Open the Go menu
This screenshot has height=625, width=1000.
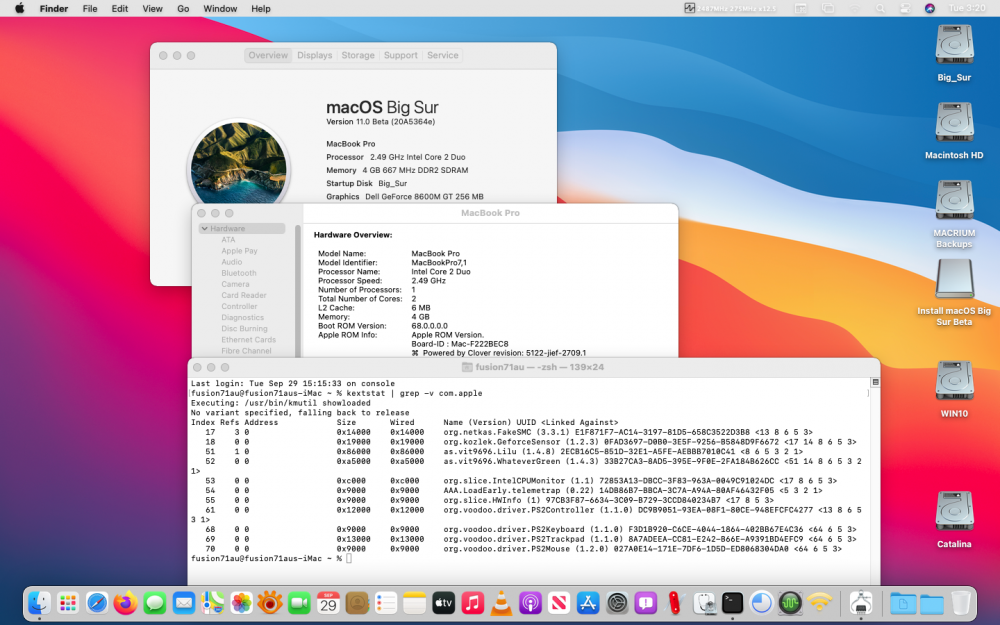point(183,8)
